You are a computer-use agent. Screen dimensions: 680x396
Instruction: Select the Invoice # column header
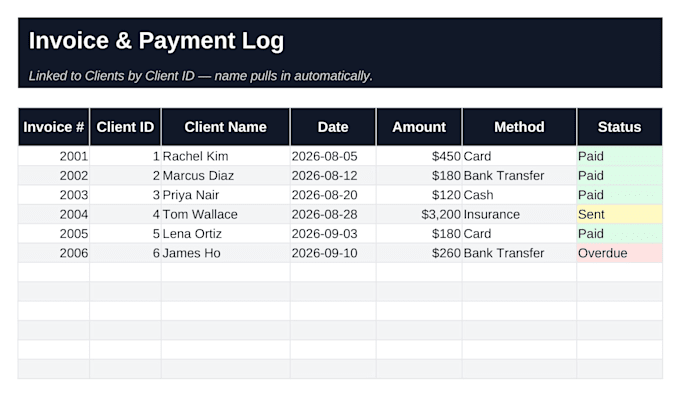(54, 127)
